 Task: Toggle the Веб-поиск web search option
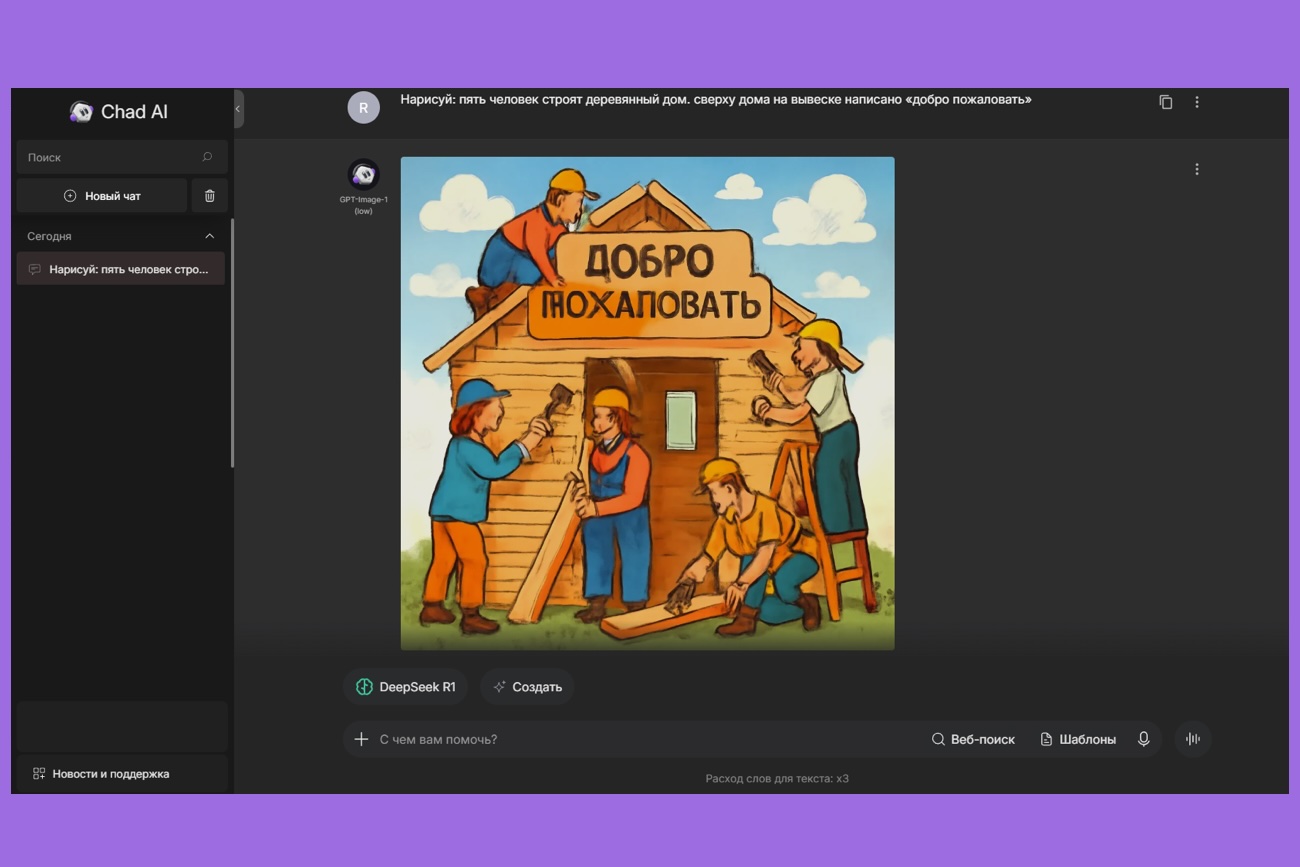973,739
